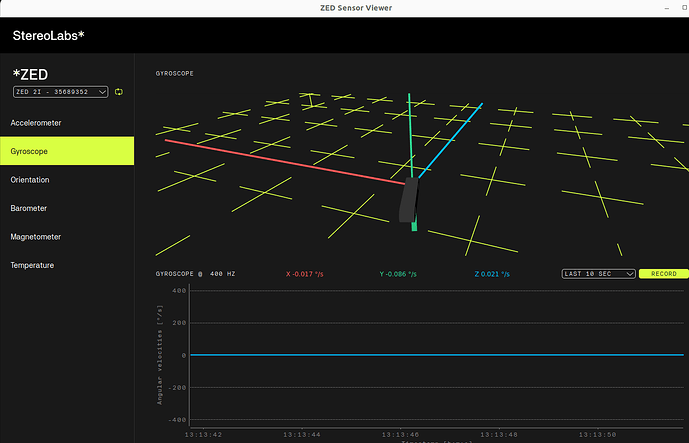
Task: Click the camera refresh icon beside device selector
Action: pyautogui.click(x=118, y=92)
